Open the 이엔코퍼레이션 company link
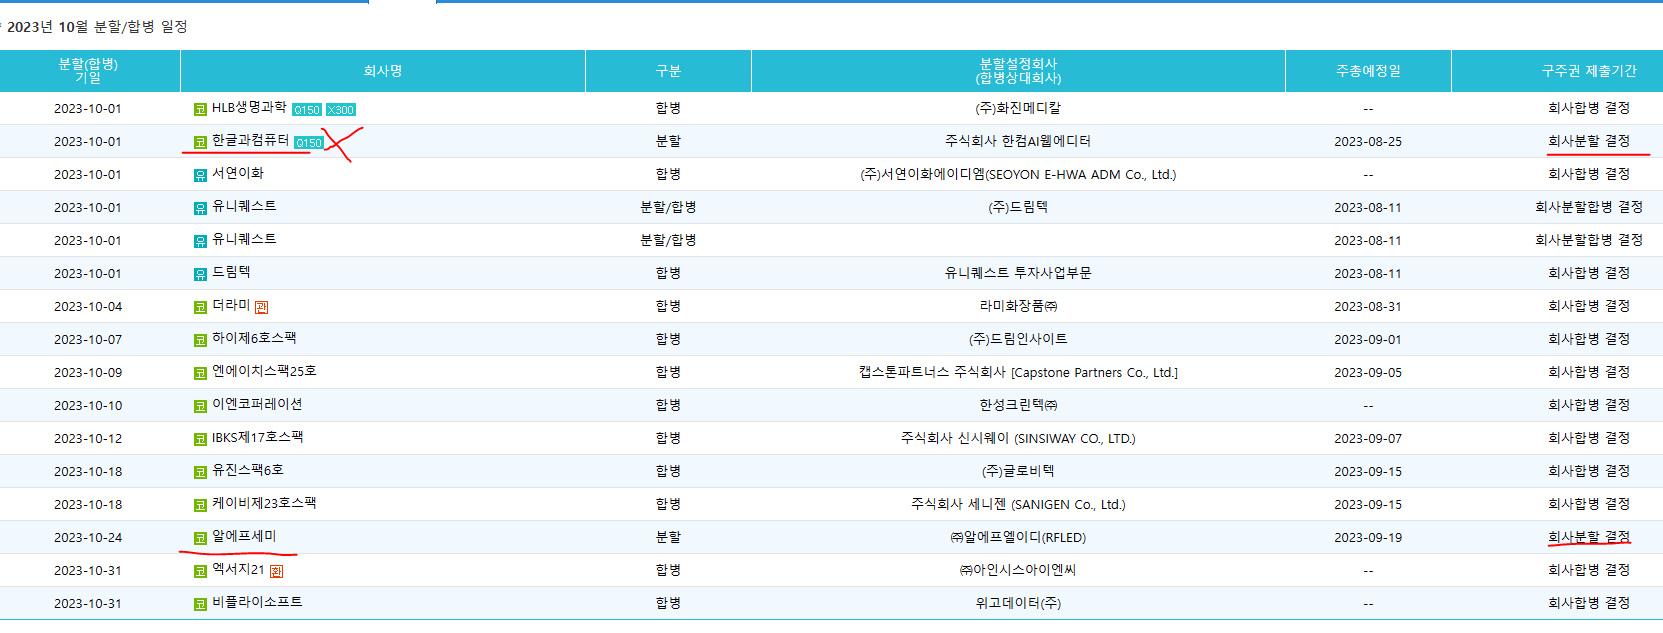Image resolution: width=1663 pixels, height=633 pixels. (257, 404)
